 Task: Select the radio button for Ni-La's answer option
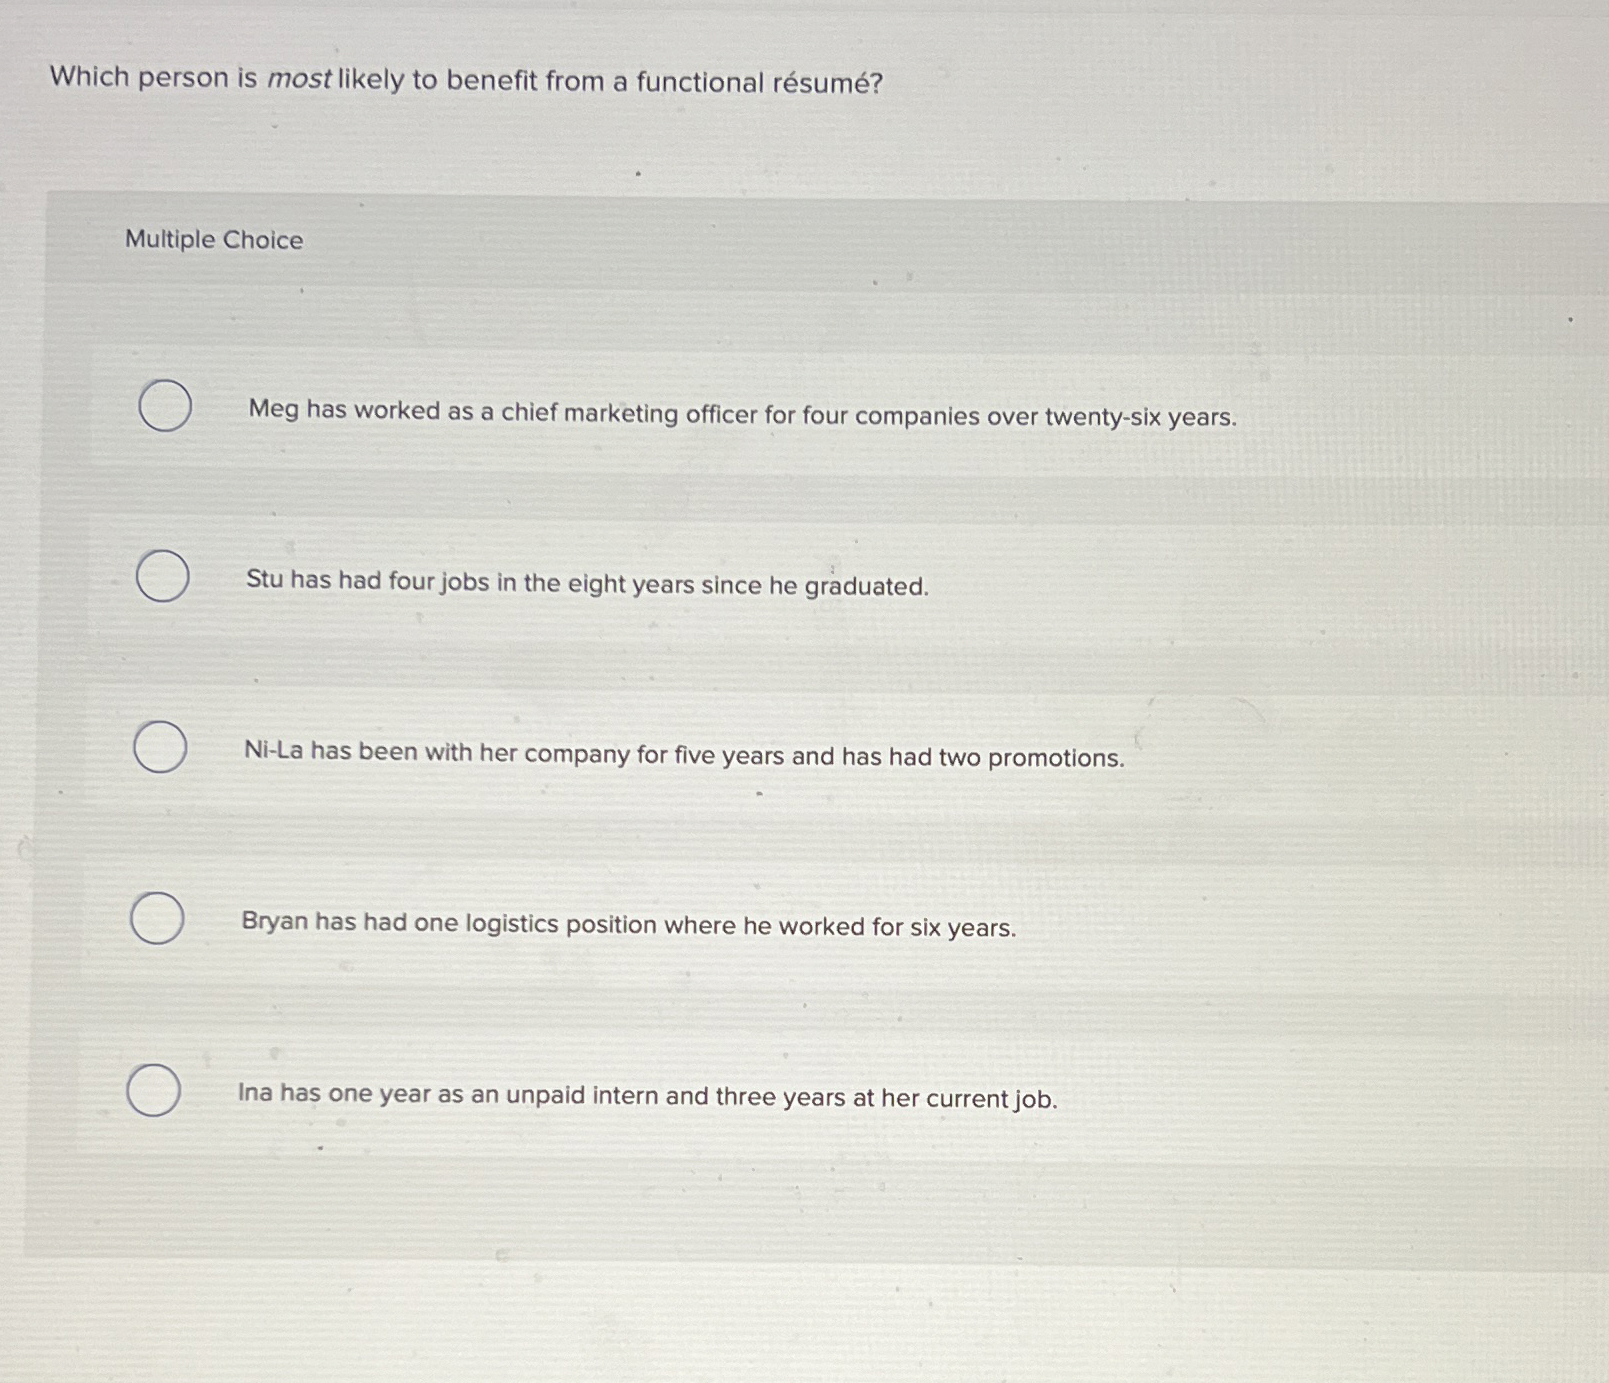tap(161, 748)
